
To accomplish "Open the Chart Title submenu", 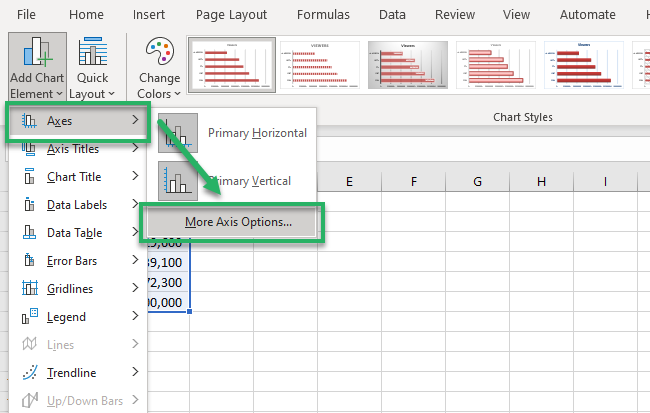I will coord(134,177).
